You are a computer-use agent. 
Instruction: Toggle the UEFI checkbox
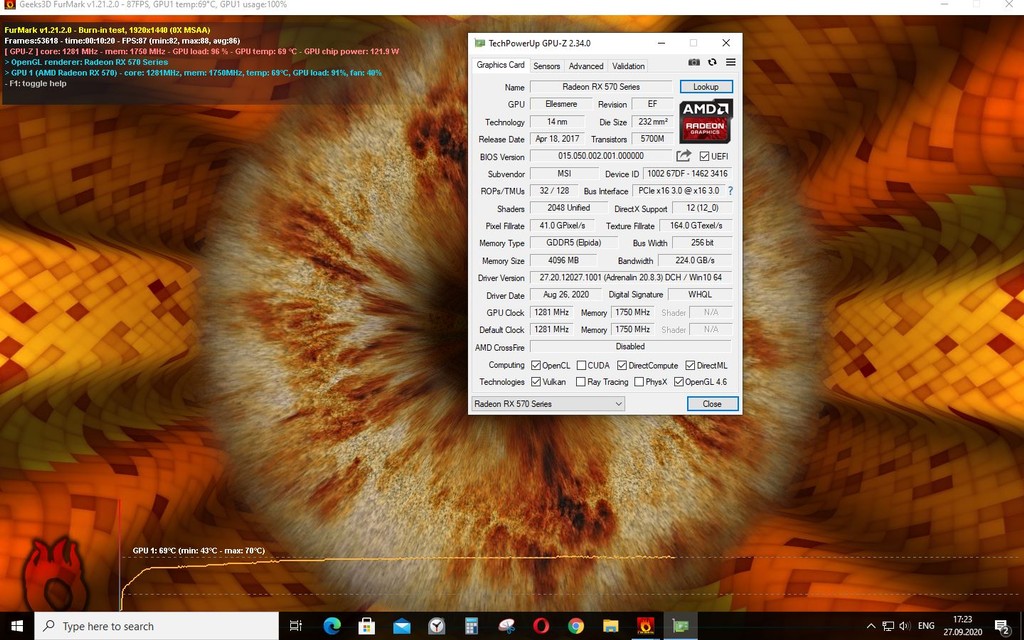coord(704,156)
